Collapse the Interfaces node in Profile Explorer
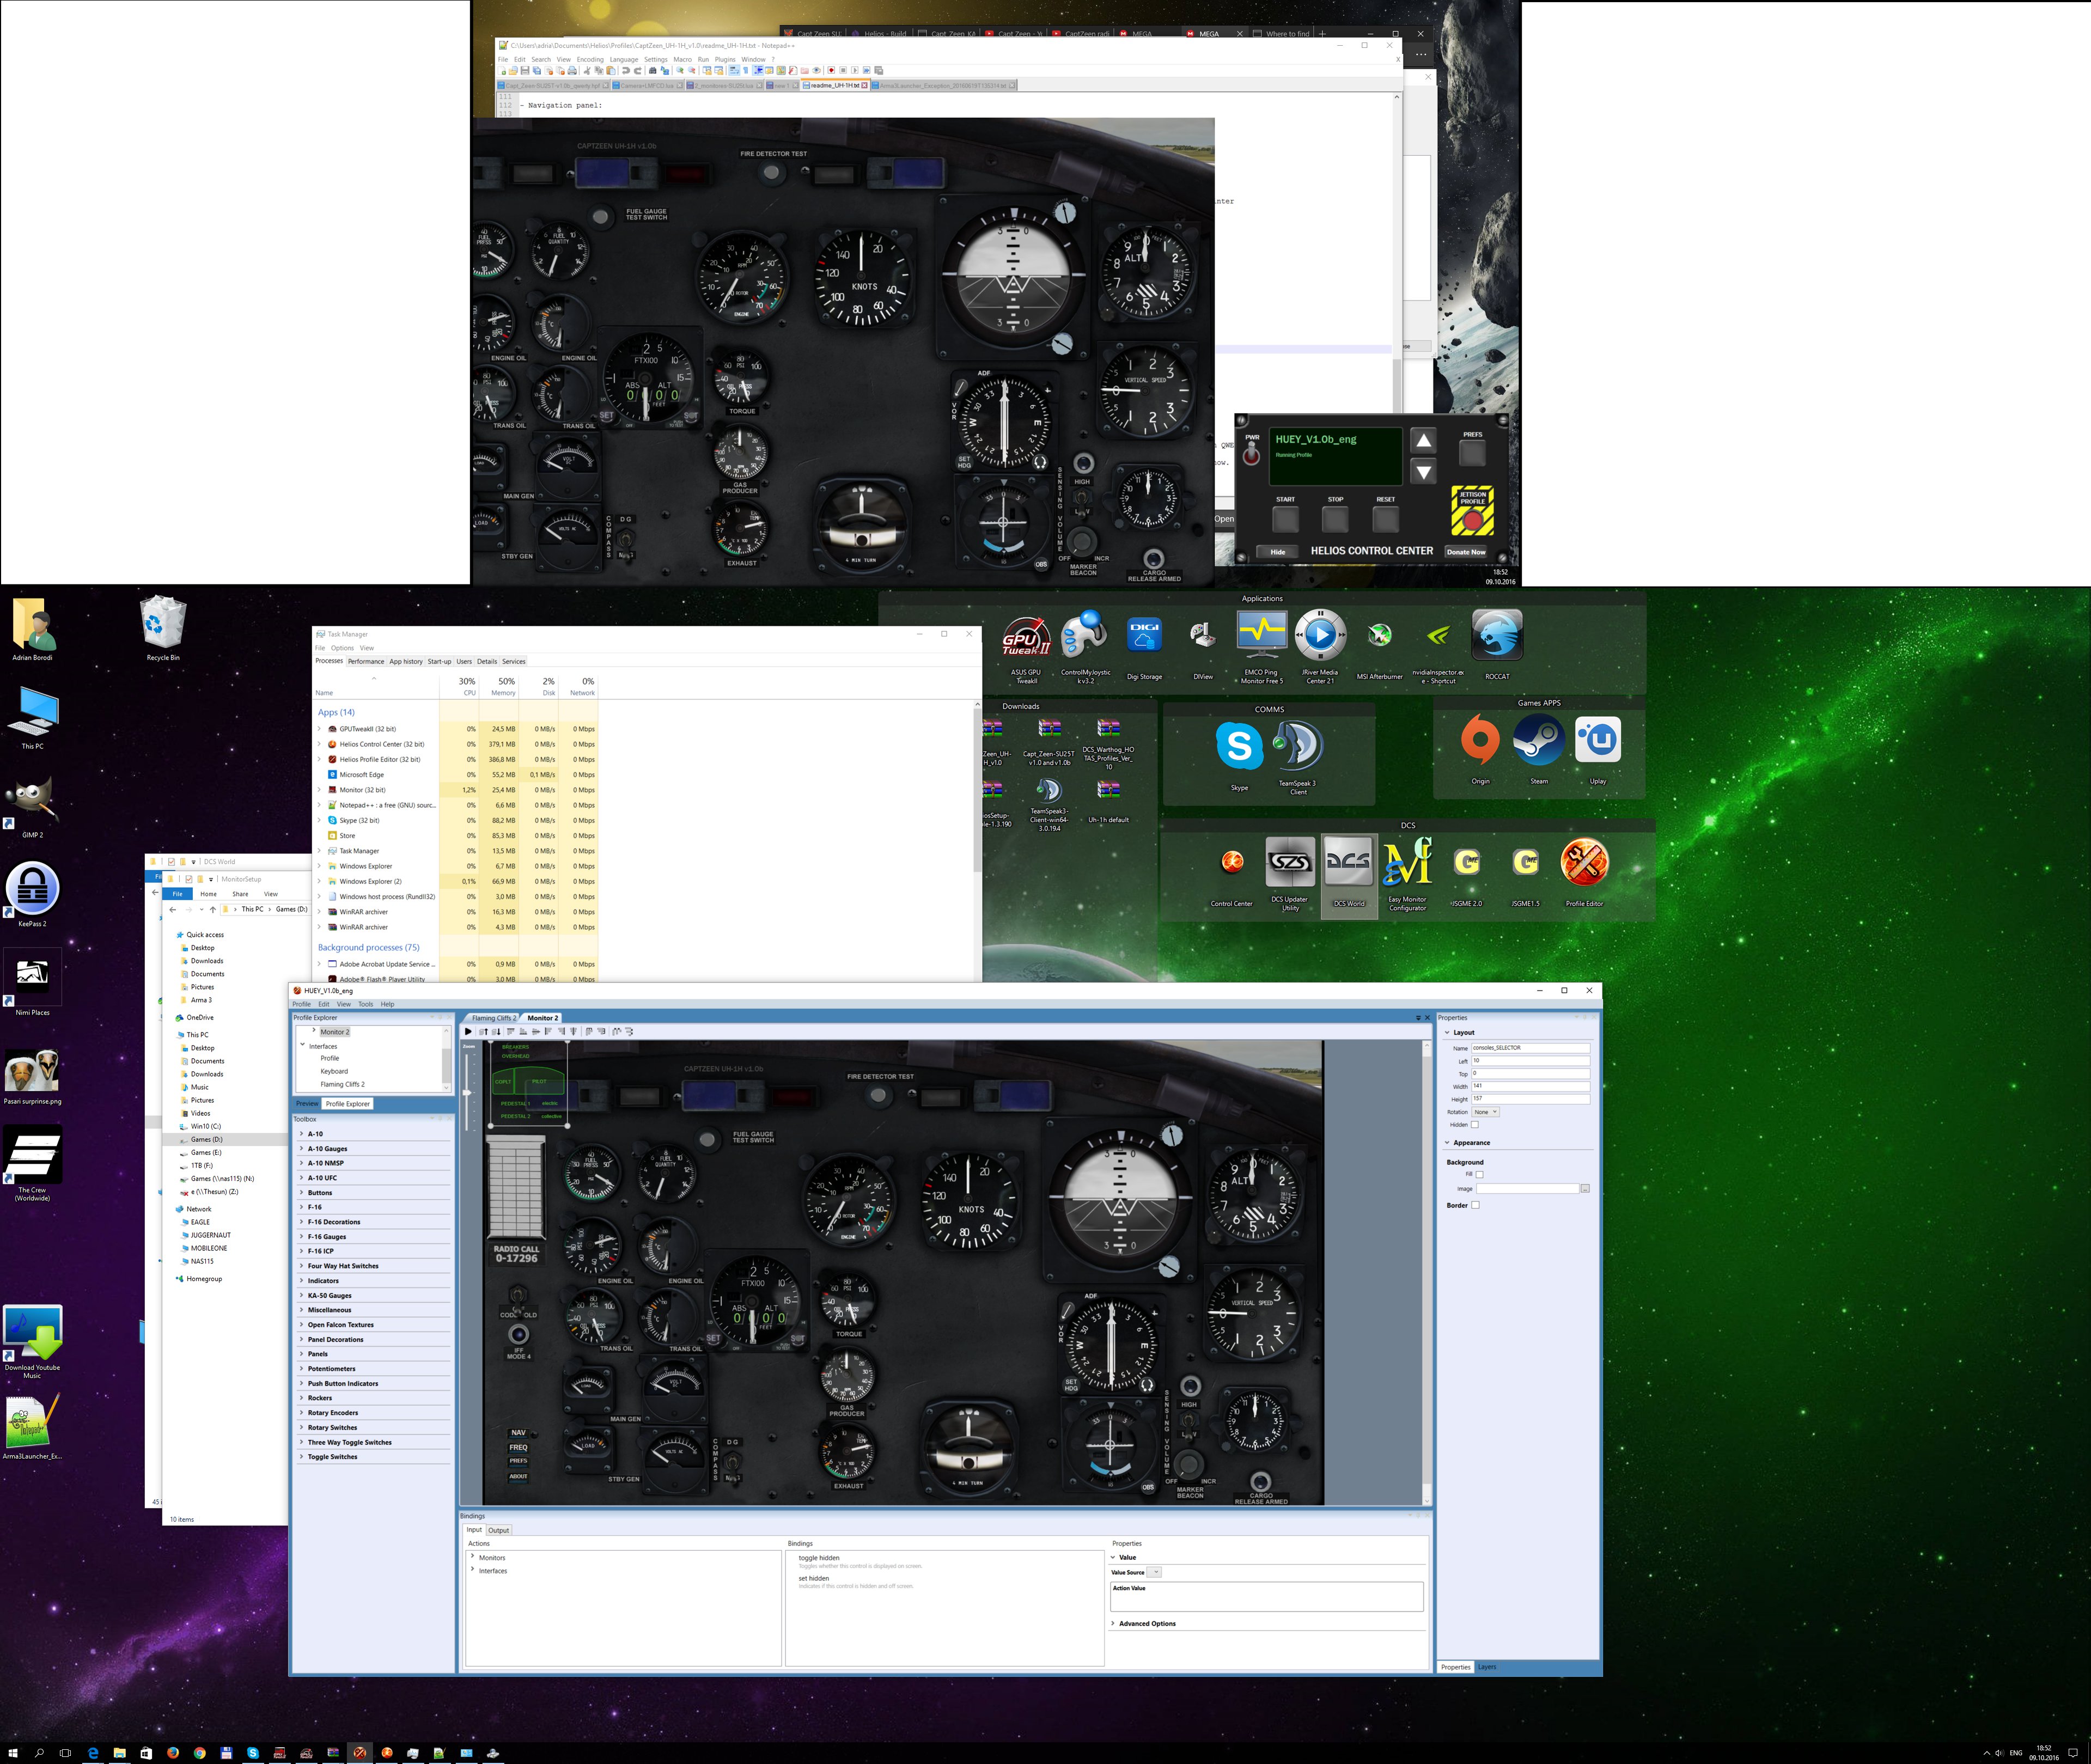This screenshot has width=2091, height=1764. click(303, 1045)
